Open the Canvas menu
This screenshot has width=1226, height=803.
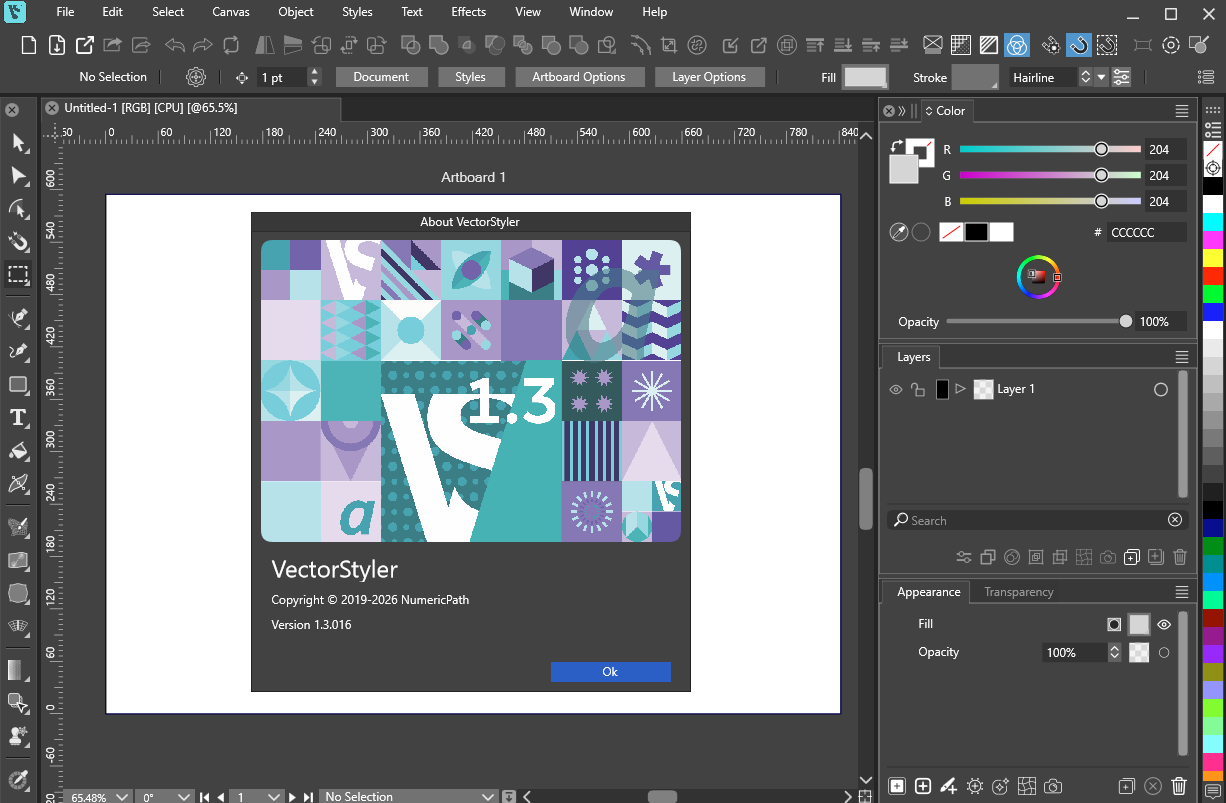(231, 12)
